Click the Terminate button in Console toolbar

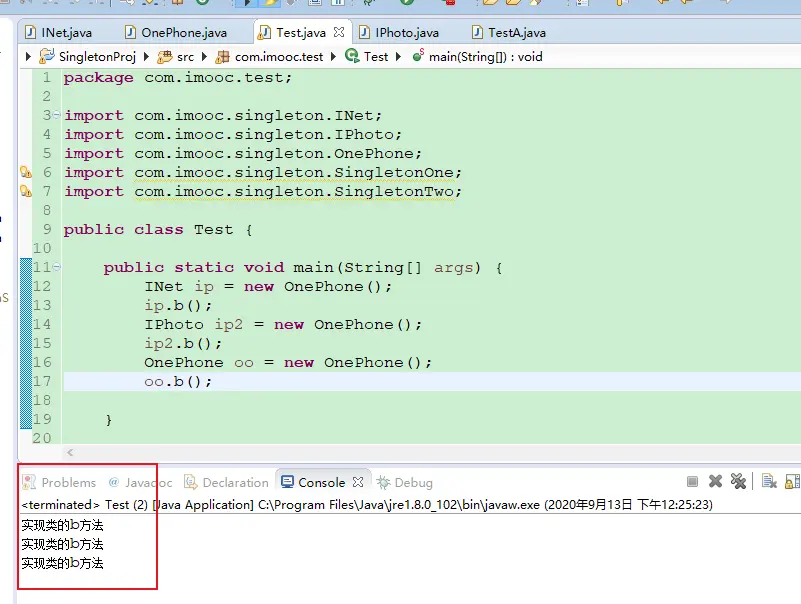[692, 482]
